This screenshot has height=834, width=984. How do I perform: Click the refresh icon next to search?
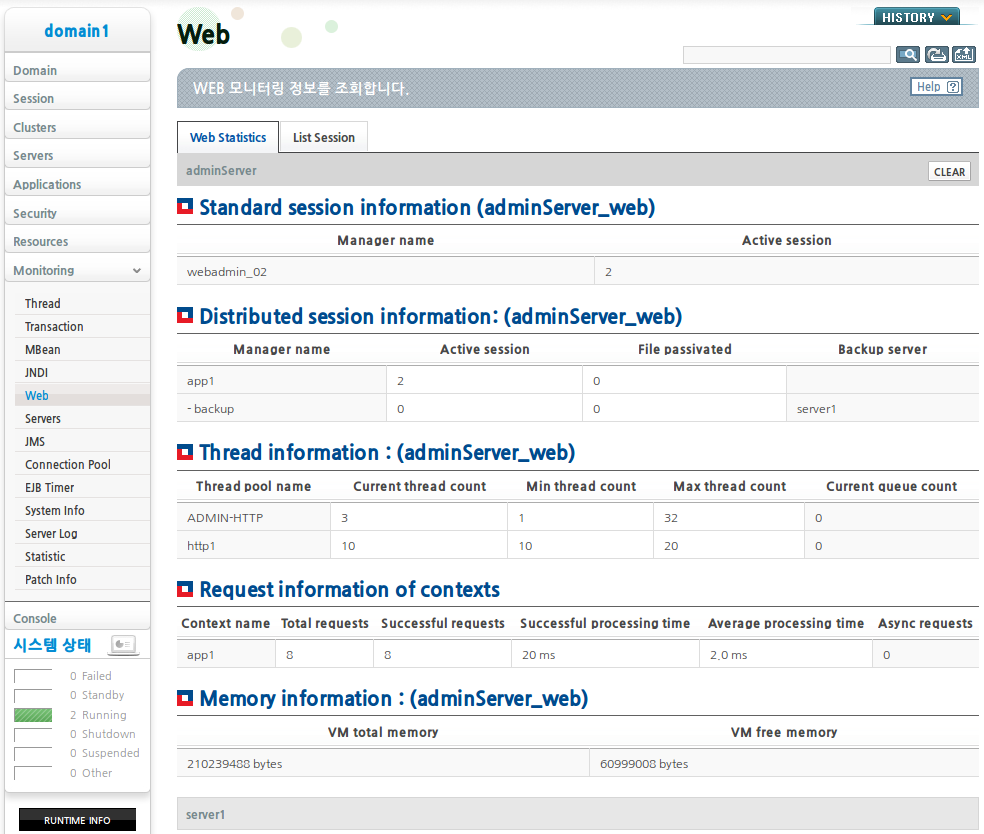(x=936, y=55)
